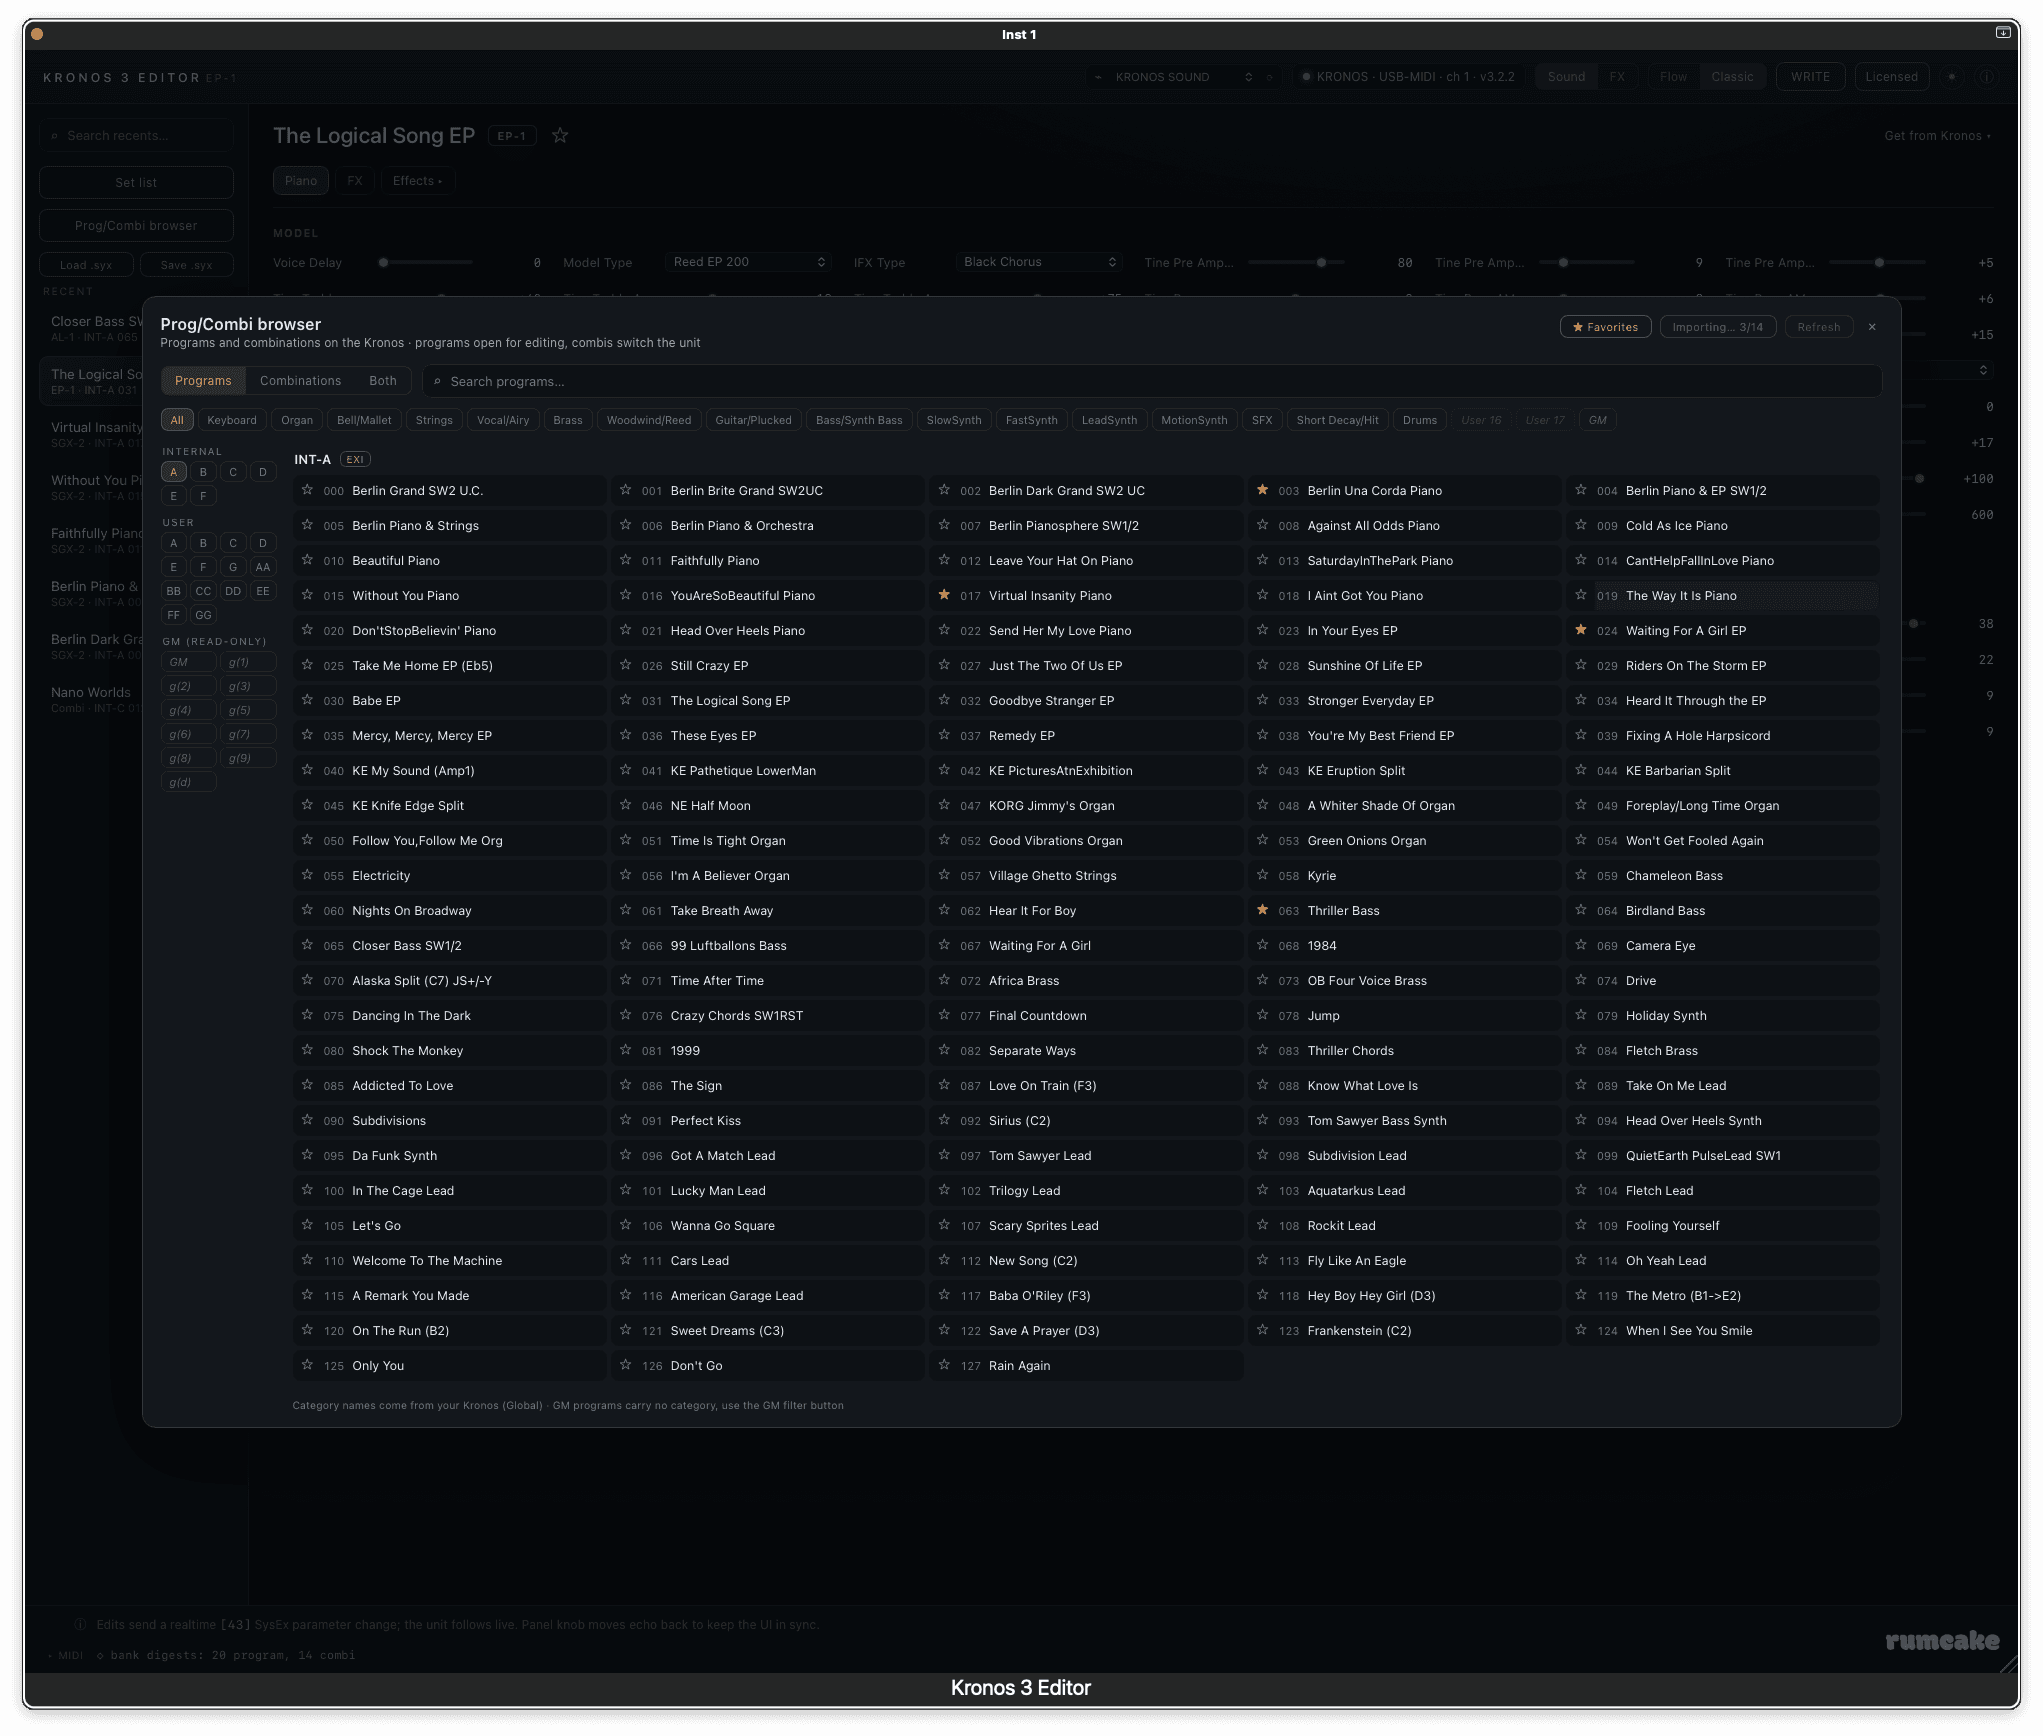Open the Model Type Reed EP 200 dropdown
The height and width of the screenshot is (1736, 2043).
pyautogui.click(x=749, y=262)
